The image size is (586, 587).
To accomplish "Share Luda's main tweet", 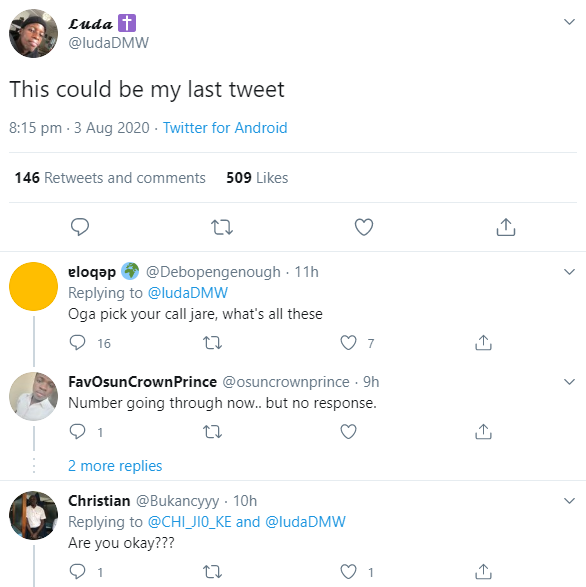I will [x=506, y=227].
